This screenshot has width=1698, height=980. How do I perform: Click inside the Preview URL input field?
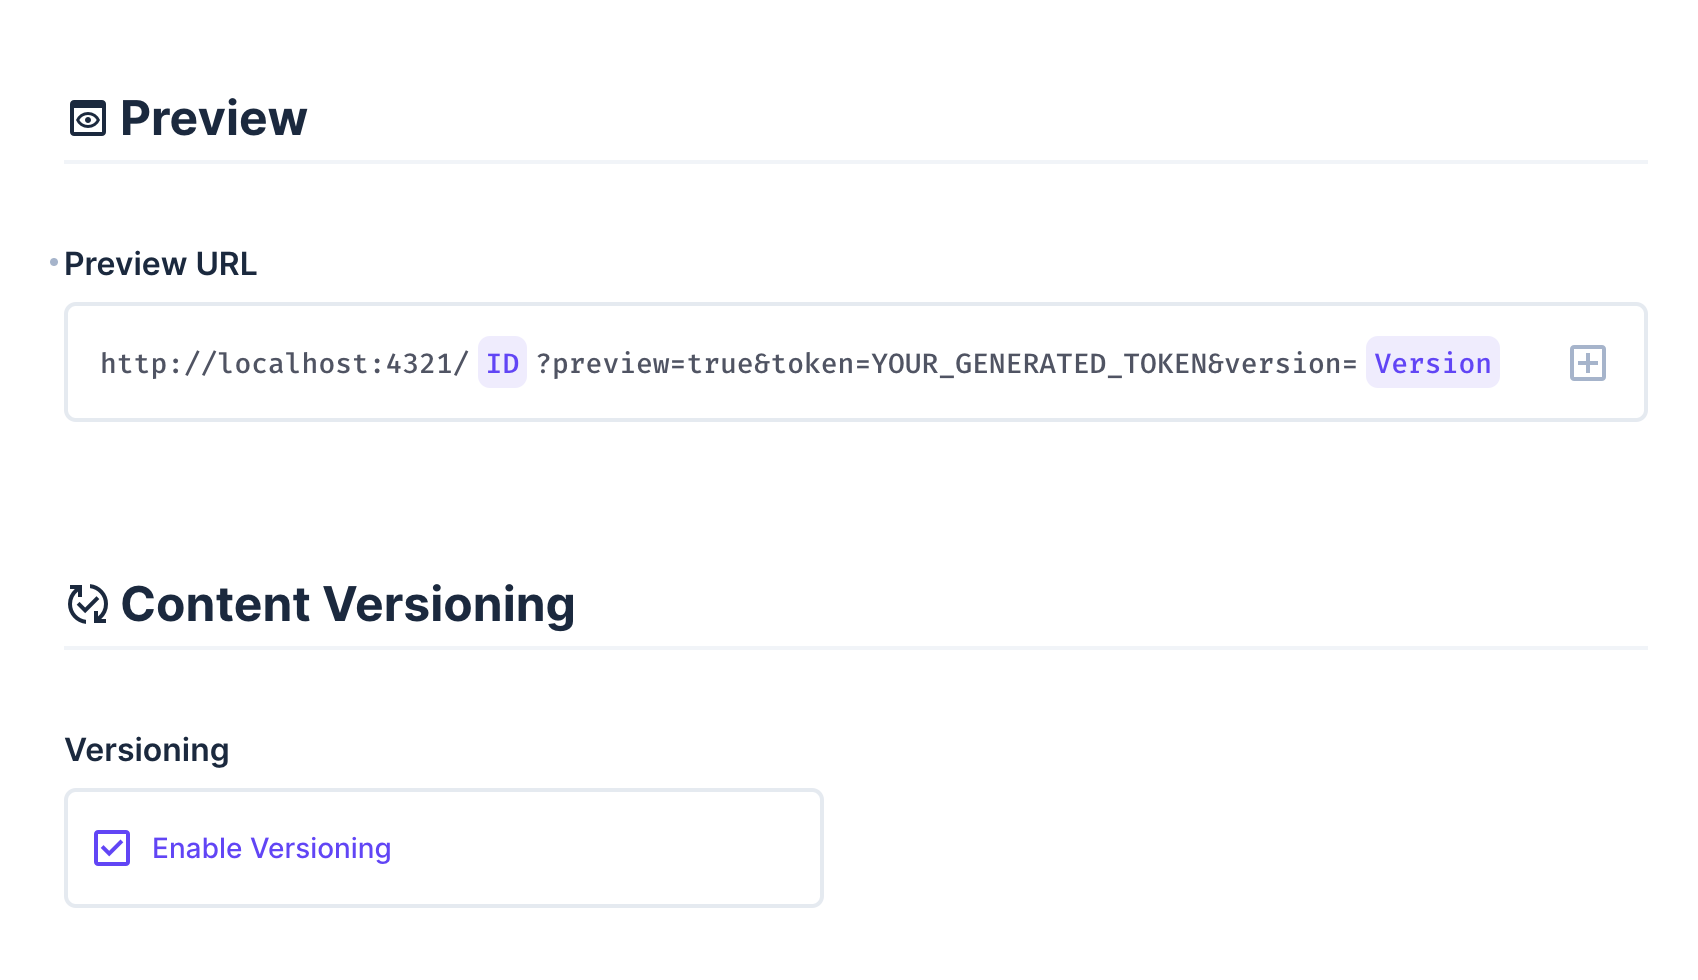coord(900,363)
